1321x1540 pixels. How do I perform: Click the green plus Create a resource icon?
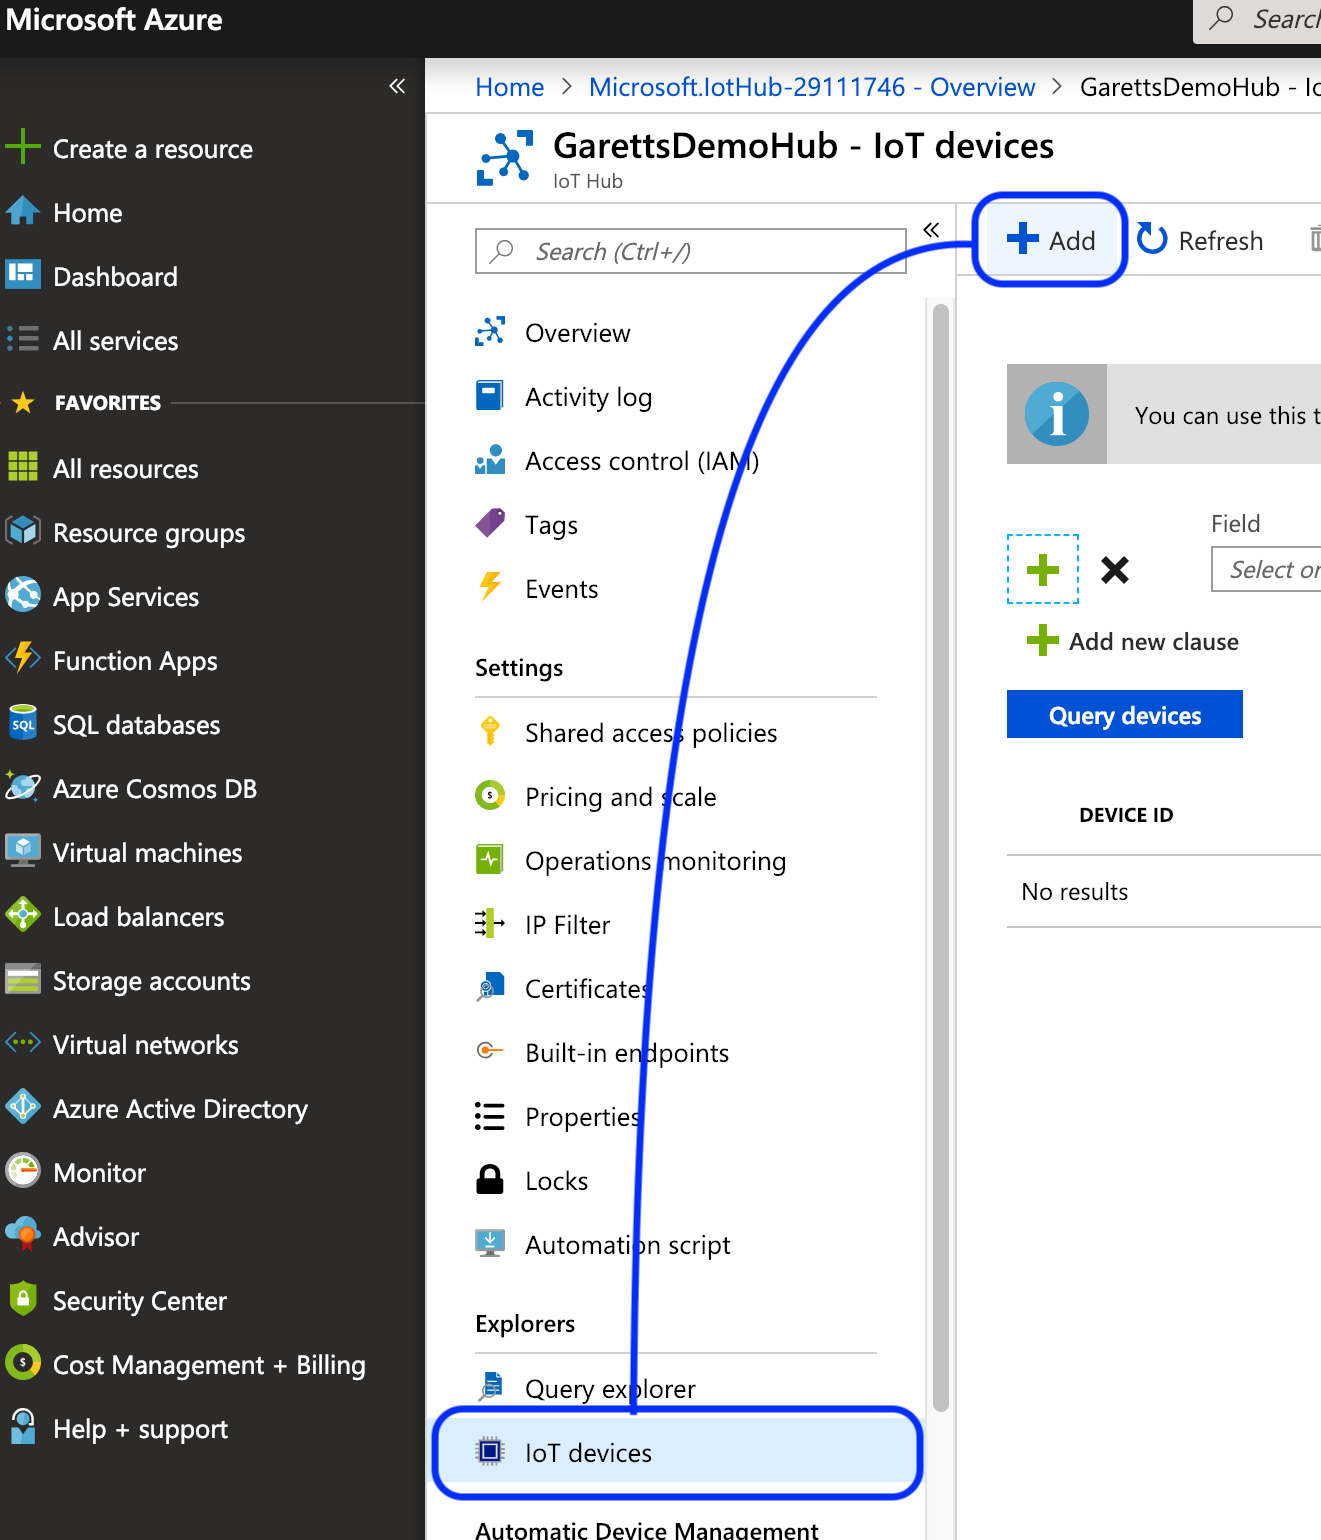click(x=22, y=148)
